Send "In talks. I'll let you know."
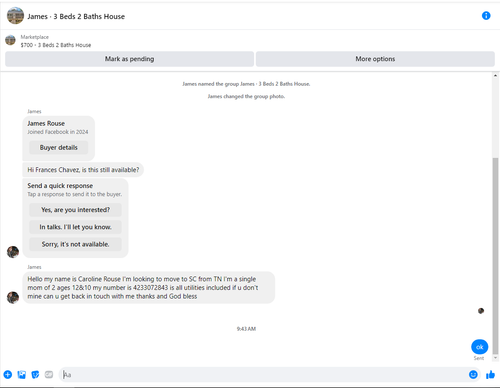The width and height of the screenshot is (500, 388). coord(75,227)
